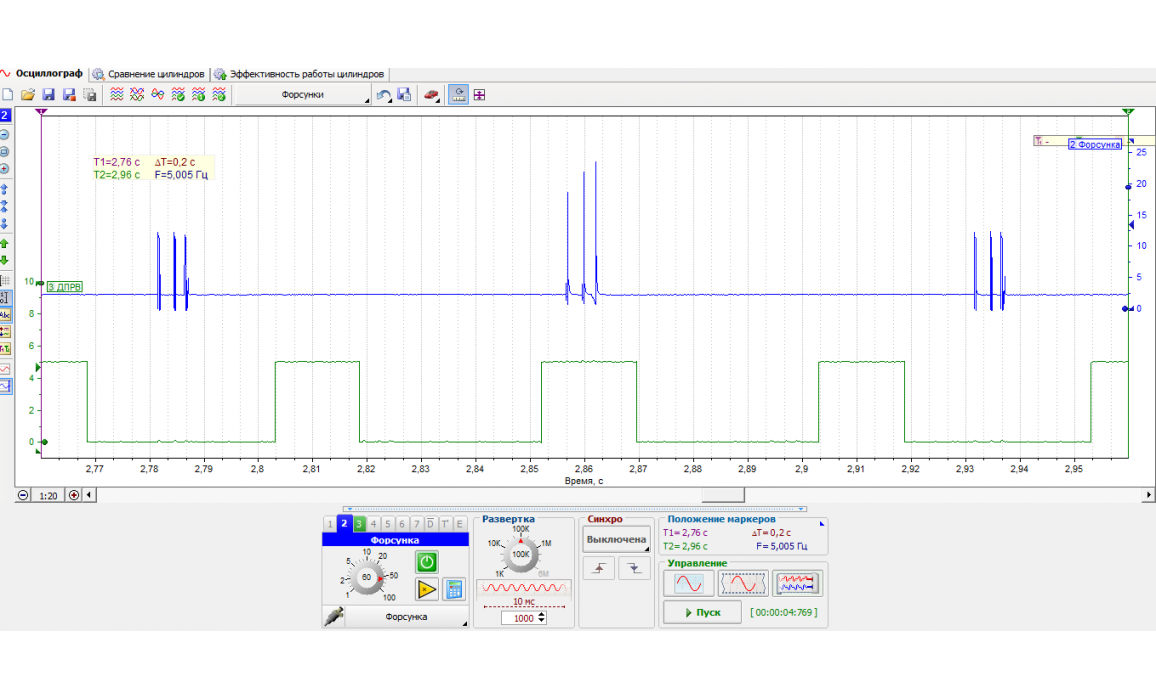Click the yellow amplifier triangle icon
Screen dimensions: 1156x700
coord(427,589)
